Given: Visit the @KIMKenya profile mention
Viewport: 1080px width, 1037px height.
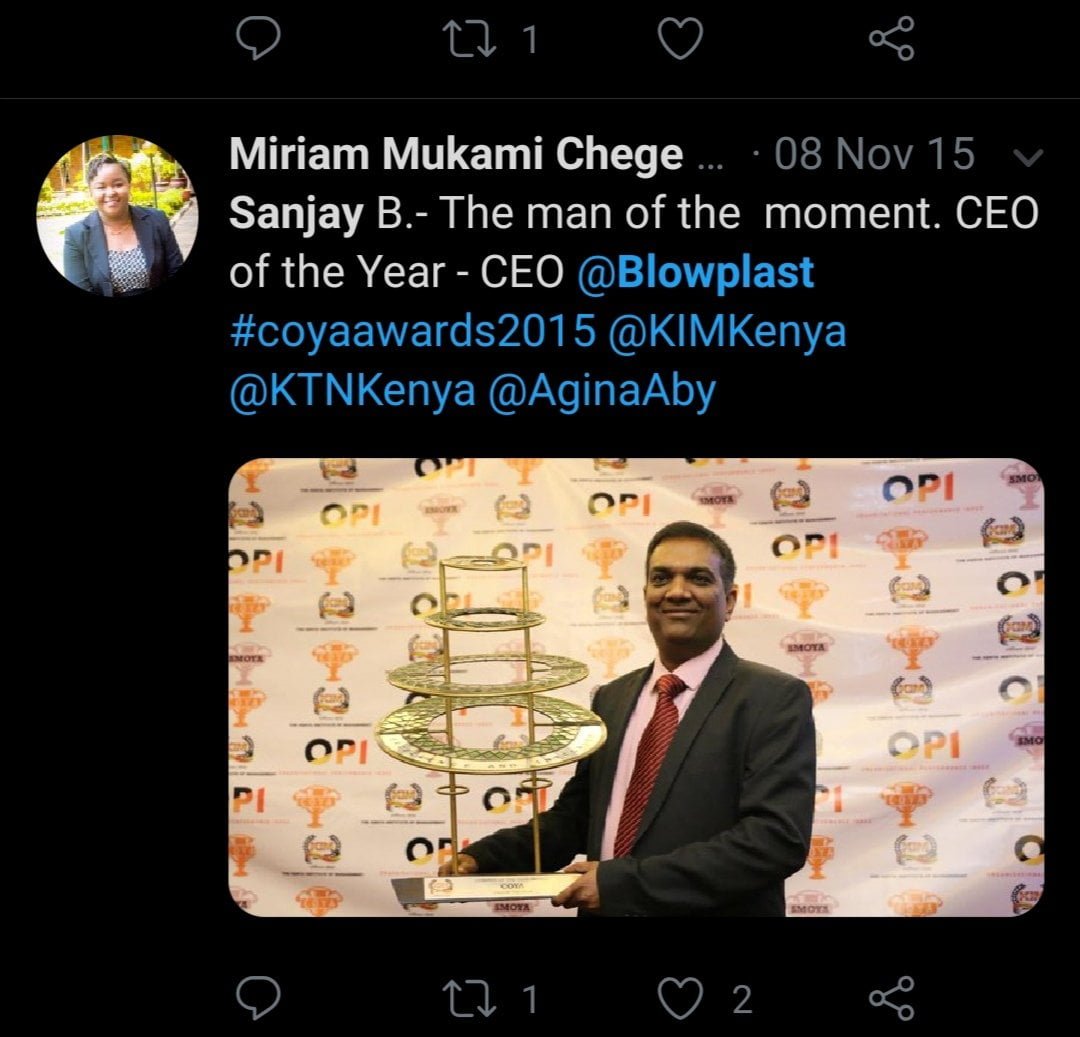Looking at the screenshot, I should point(727,331).
